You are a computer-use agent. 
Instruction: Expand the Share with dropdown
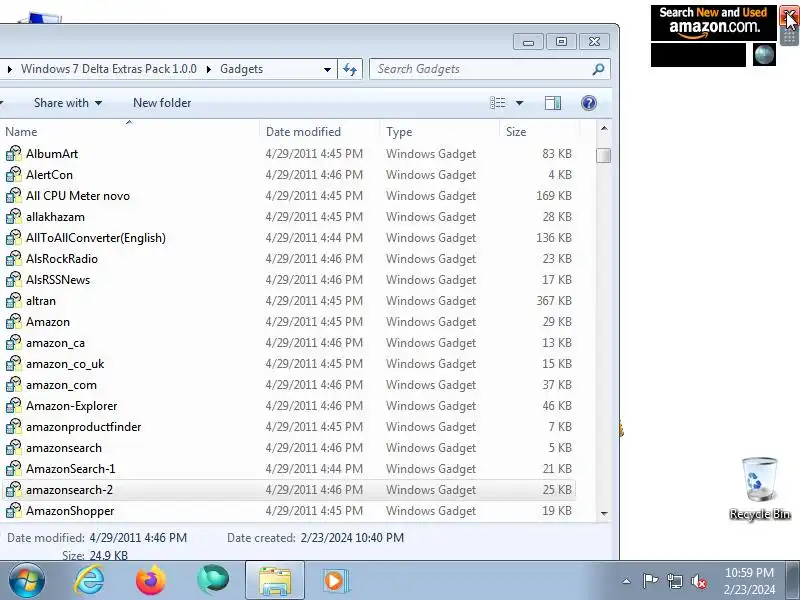[x=98, y=103]
